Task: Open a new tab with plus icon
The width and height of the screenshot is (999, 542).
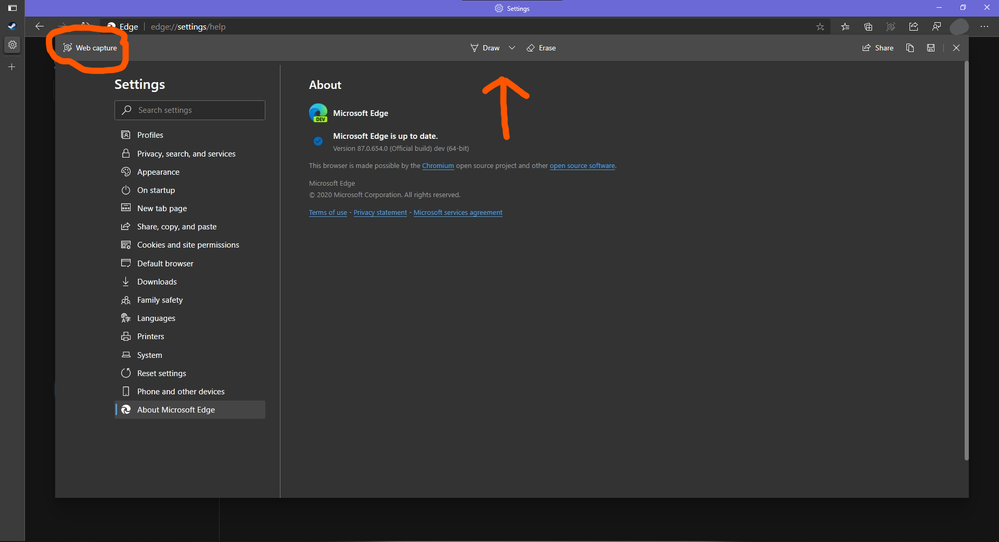Action: point(11,67)
